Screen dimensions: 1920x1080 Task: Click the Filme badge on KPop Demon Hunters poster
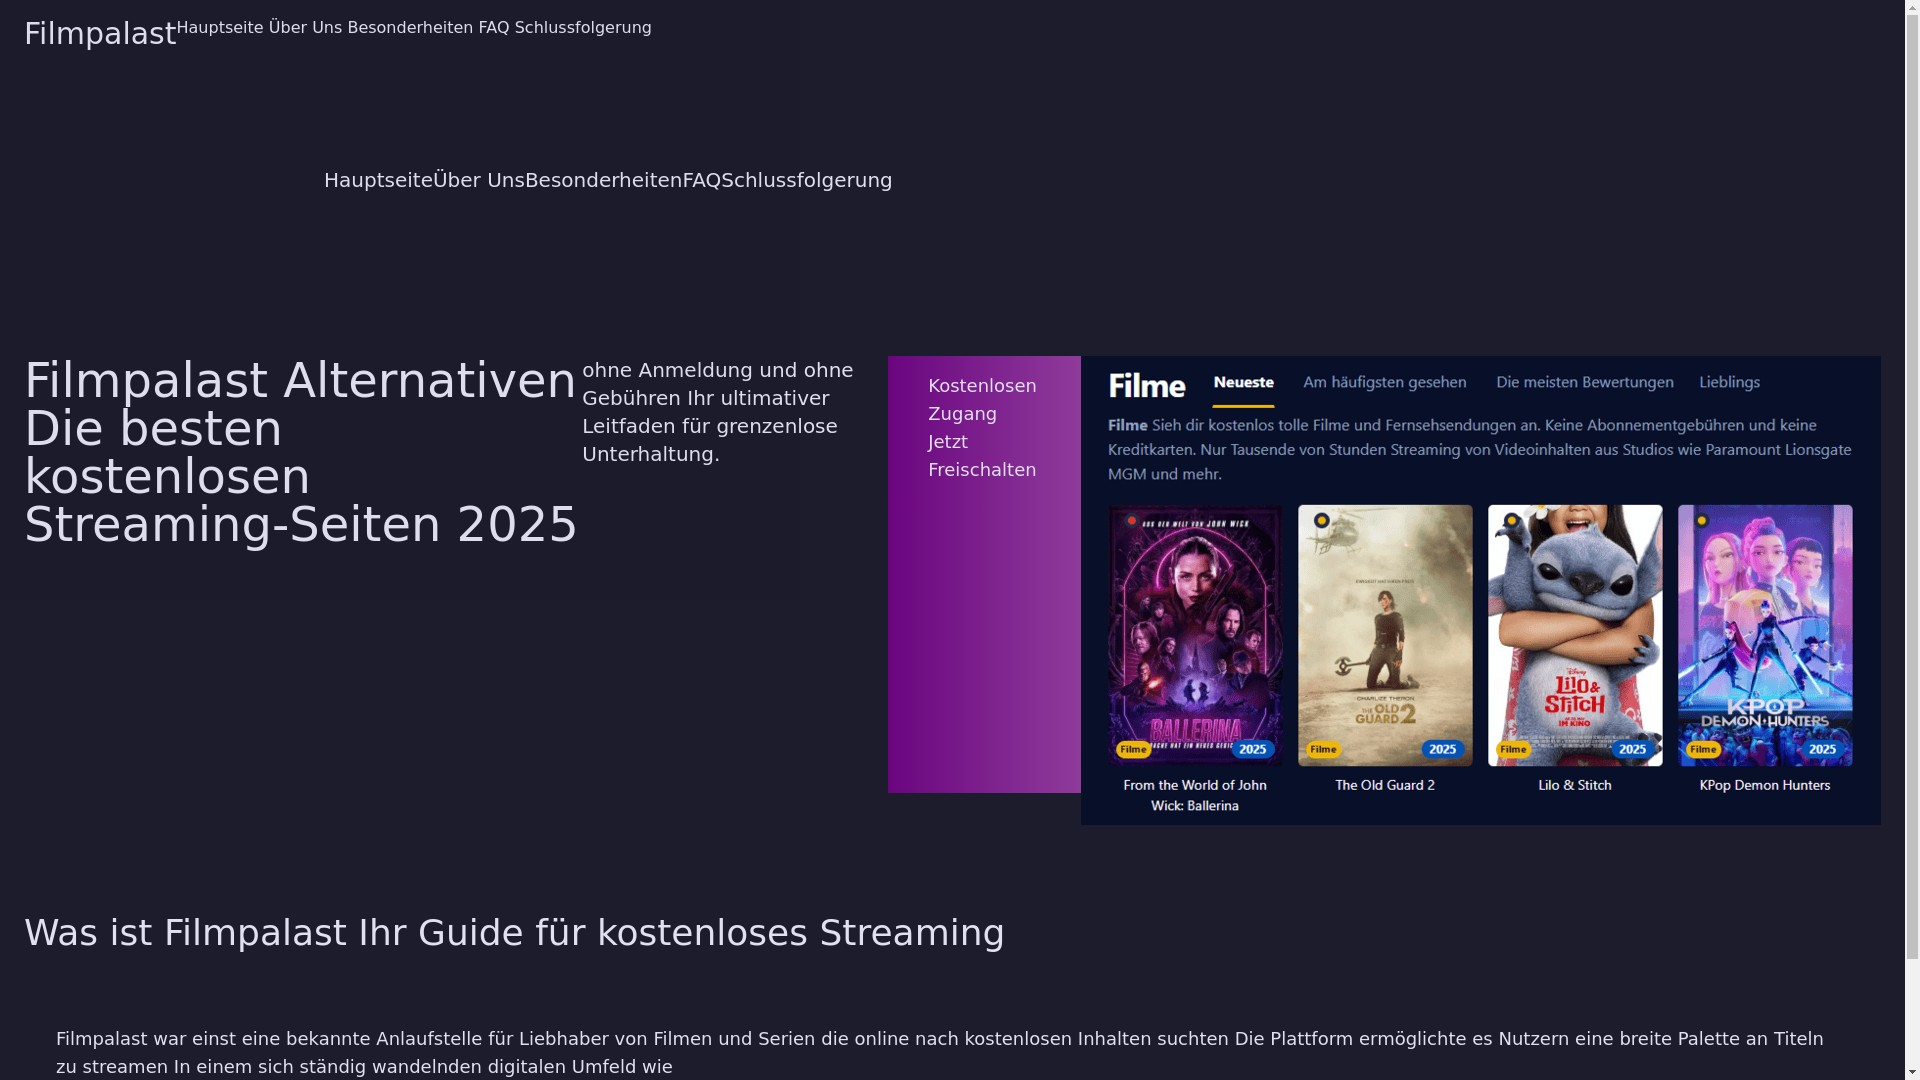coord(1703,750)
